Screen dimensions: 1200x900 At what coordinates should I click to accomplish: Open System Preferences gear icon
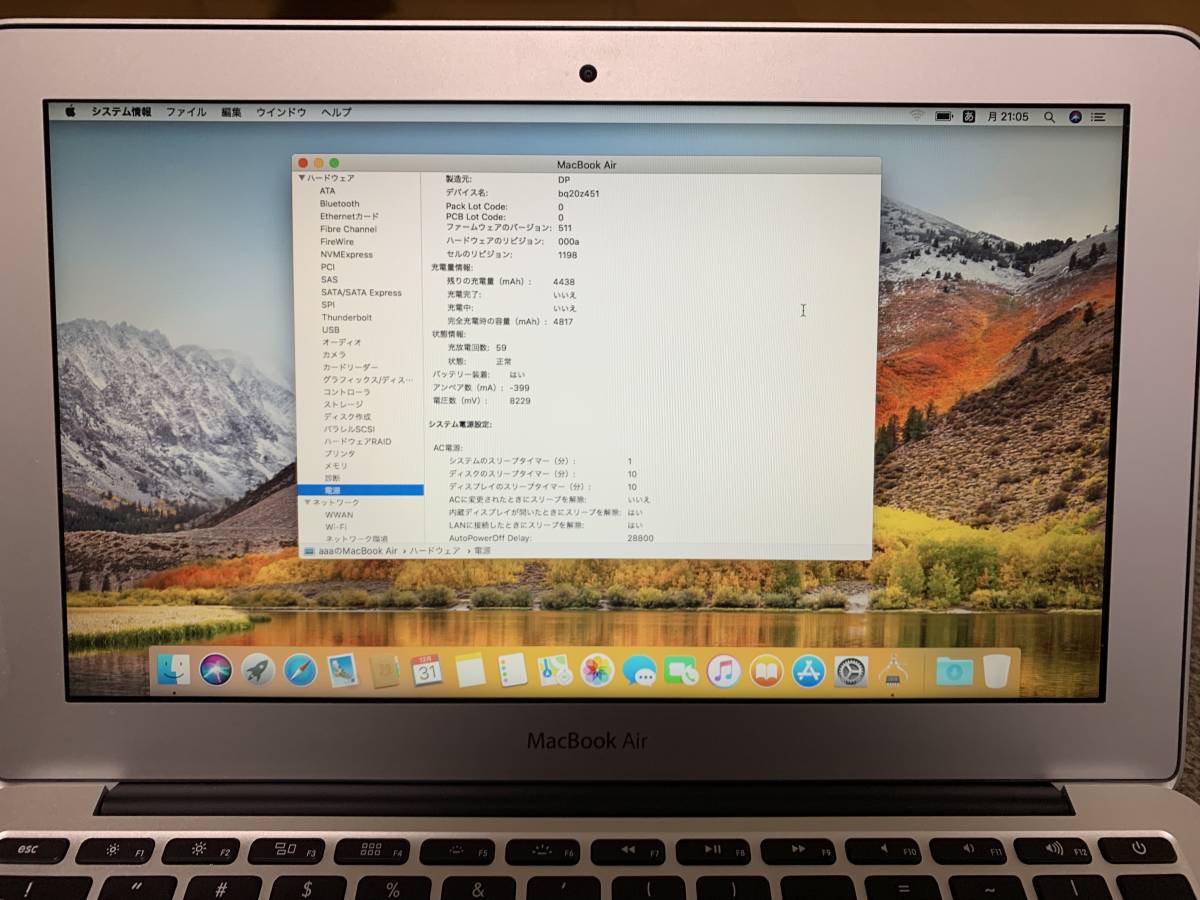(x=851, y=670)
